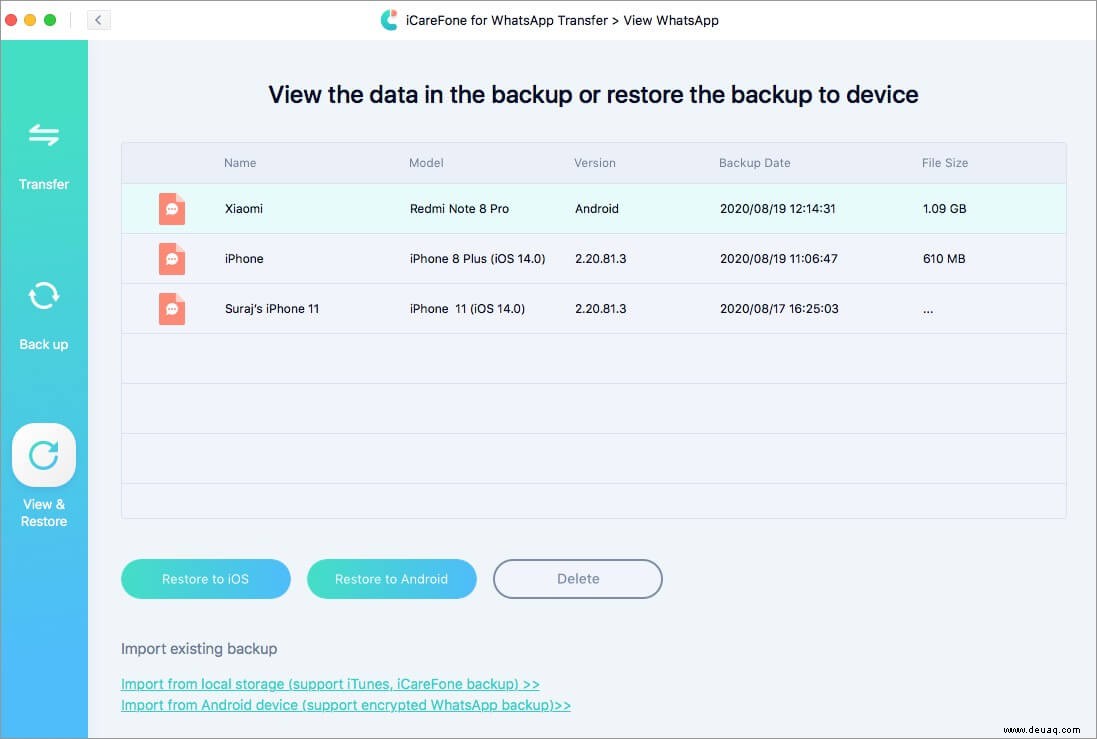The image size is (1097, 739).
Task: Maximize the window with the green button
Action: click(x=50, y=20)
